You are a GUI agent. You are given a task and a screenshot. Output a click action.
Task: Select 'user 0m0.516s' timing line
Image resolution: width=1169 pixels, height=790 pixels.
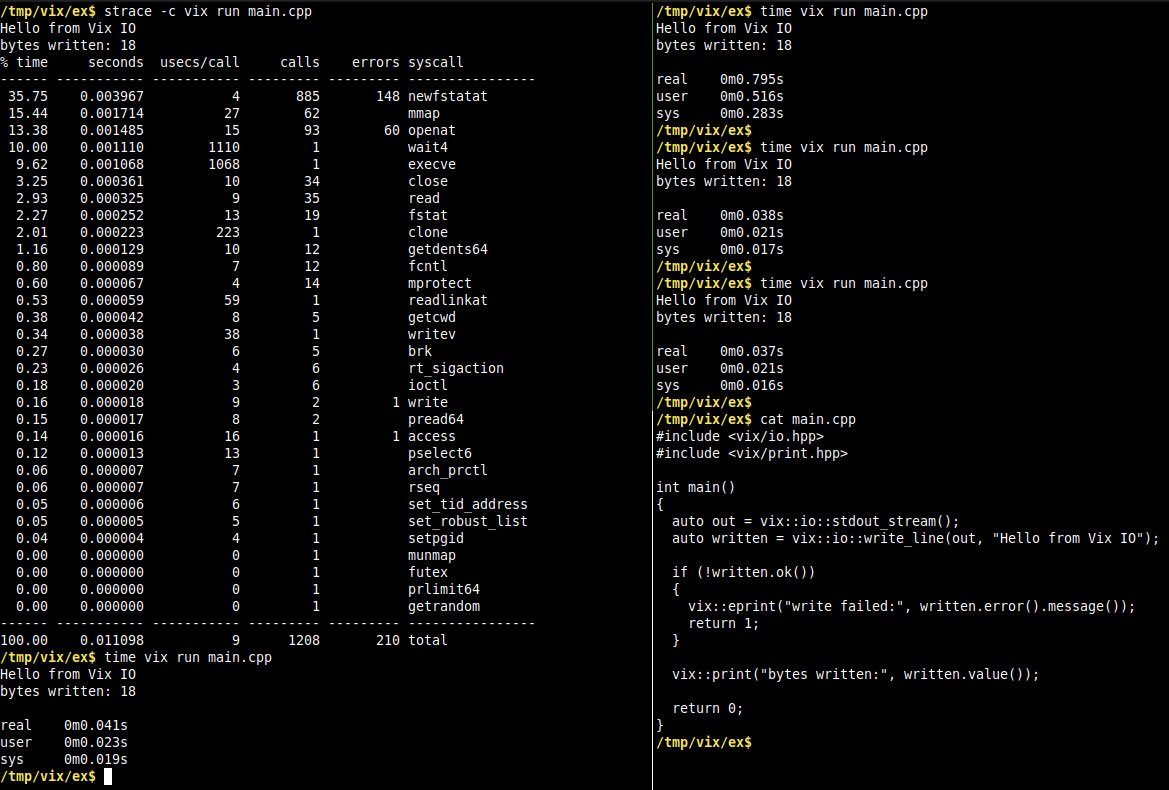point(719,96)
